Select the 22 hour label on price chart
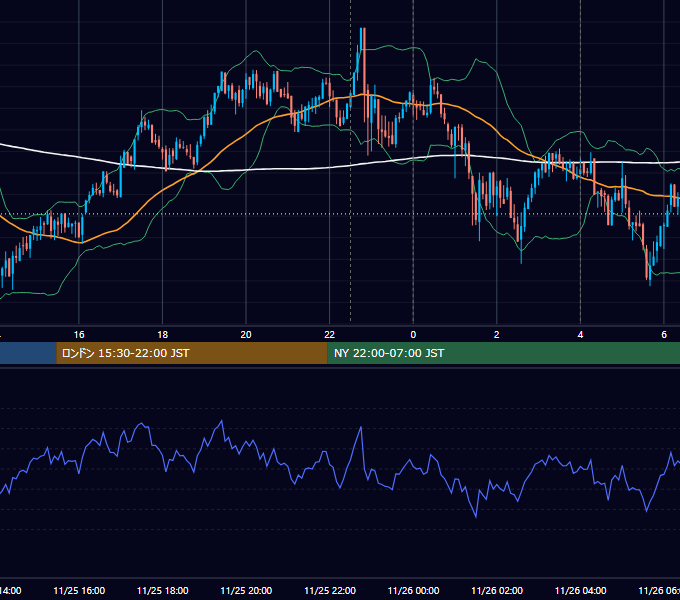 [330, 335]
